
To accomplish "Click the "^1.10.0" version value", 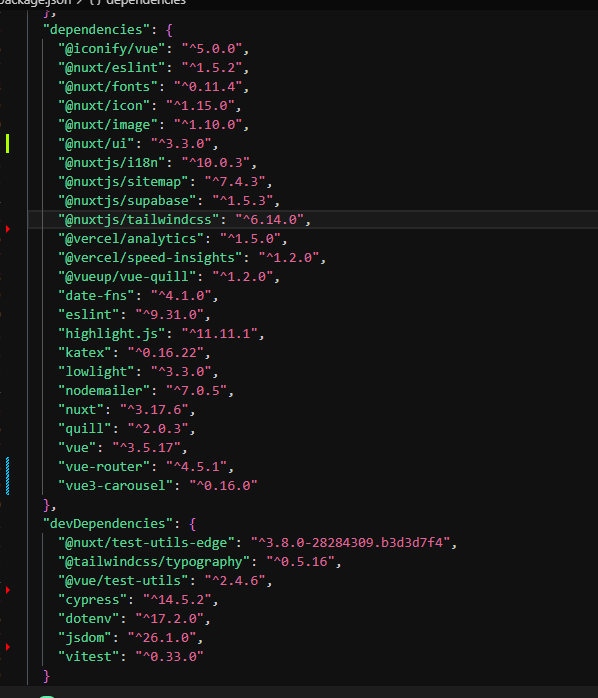I will click(x=208, y=125).
